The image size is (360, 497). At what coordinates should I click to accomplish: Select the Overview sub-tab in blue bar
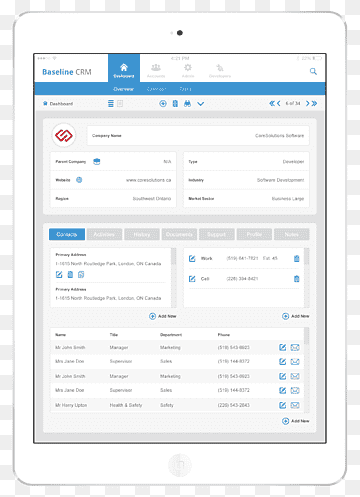(123, 89)
